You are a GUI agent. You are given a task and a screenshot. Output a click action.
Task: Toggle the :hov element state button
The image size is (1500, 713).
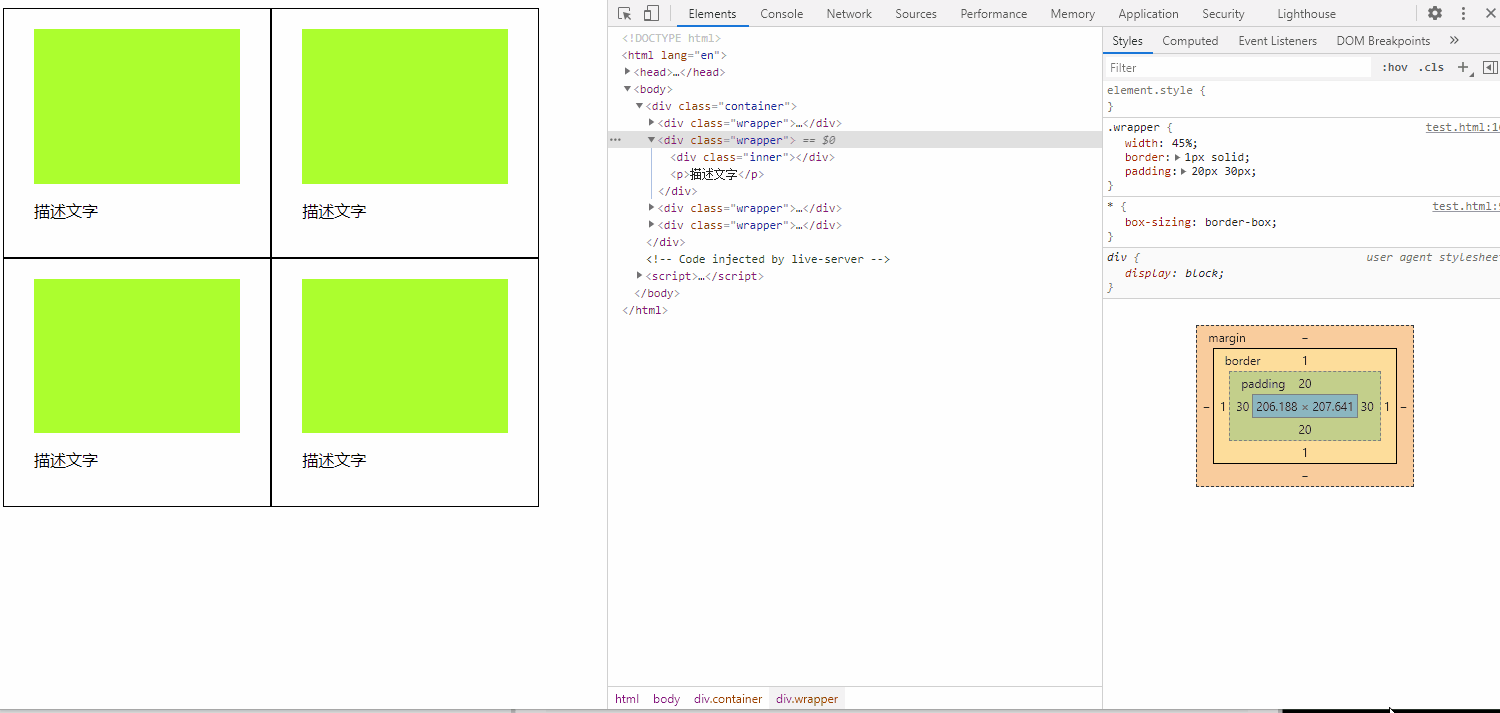tap(1395, 67)
